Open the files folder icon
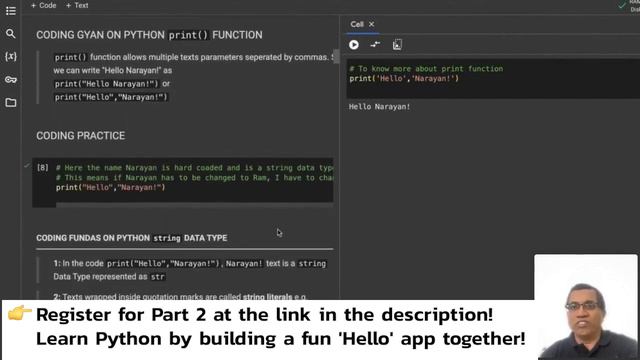 coord(11,102)
